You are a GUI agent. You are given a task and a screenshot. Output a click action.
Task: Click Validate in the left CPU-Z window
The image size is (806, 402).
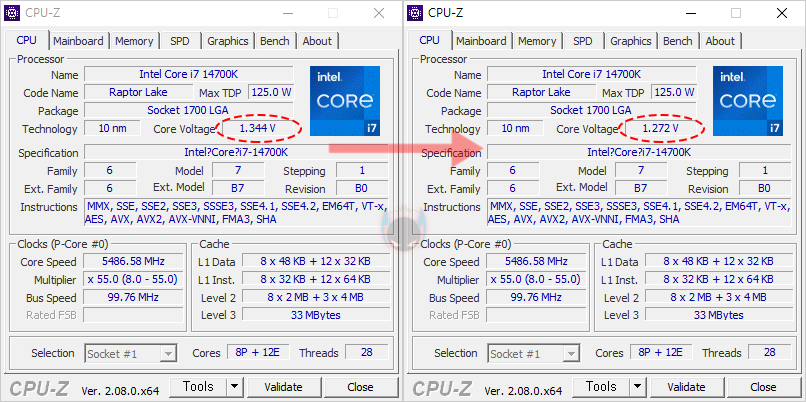click(283, 387)
